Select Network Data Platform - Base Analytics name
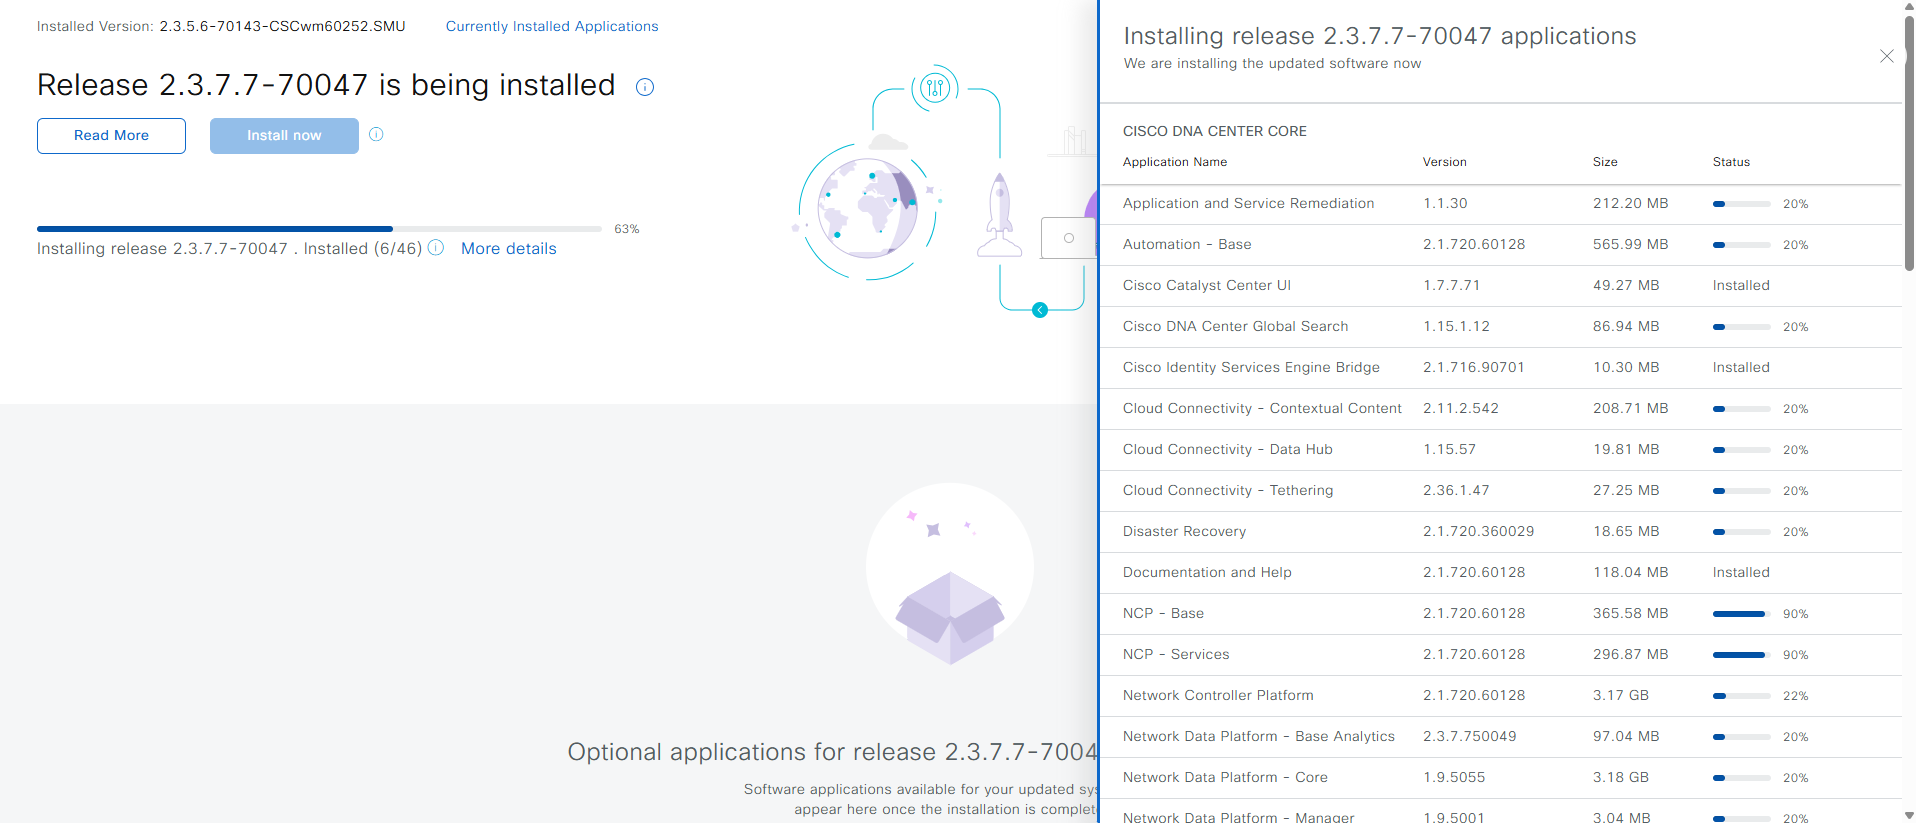Image resolution: width=1916 pixels, height=823 pixels. point(1258,736)
